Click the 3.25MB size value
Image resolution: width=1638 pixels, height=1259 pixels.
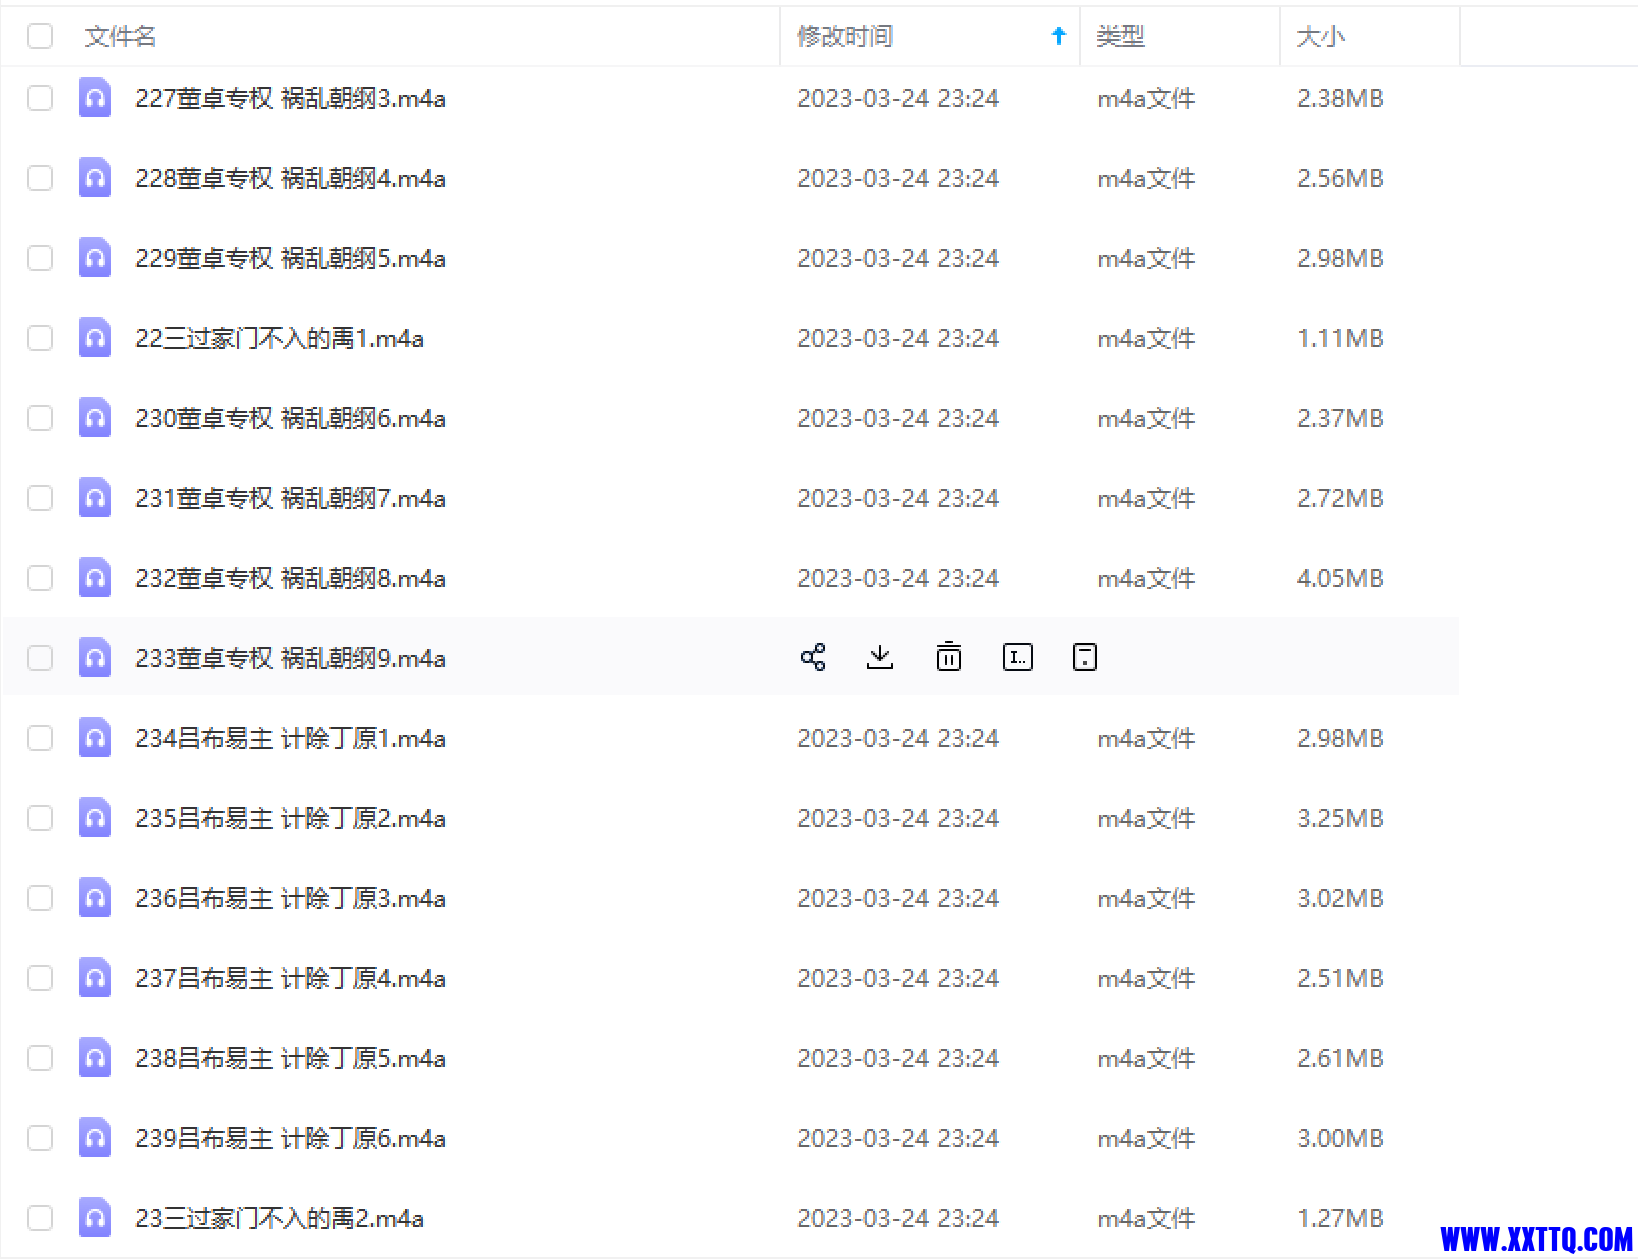[x=1340, y=818]
